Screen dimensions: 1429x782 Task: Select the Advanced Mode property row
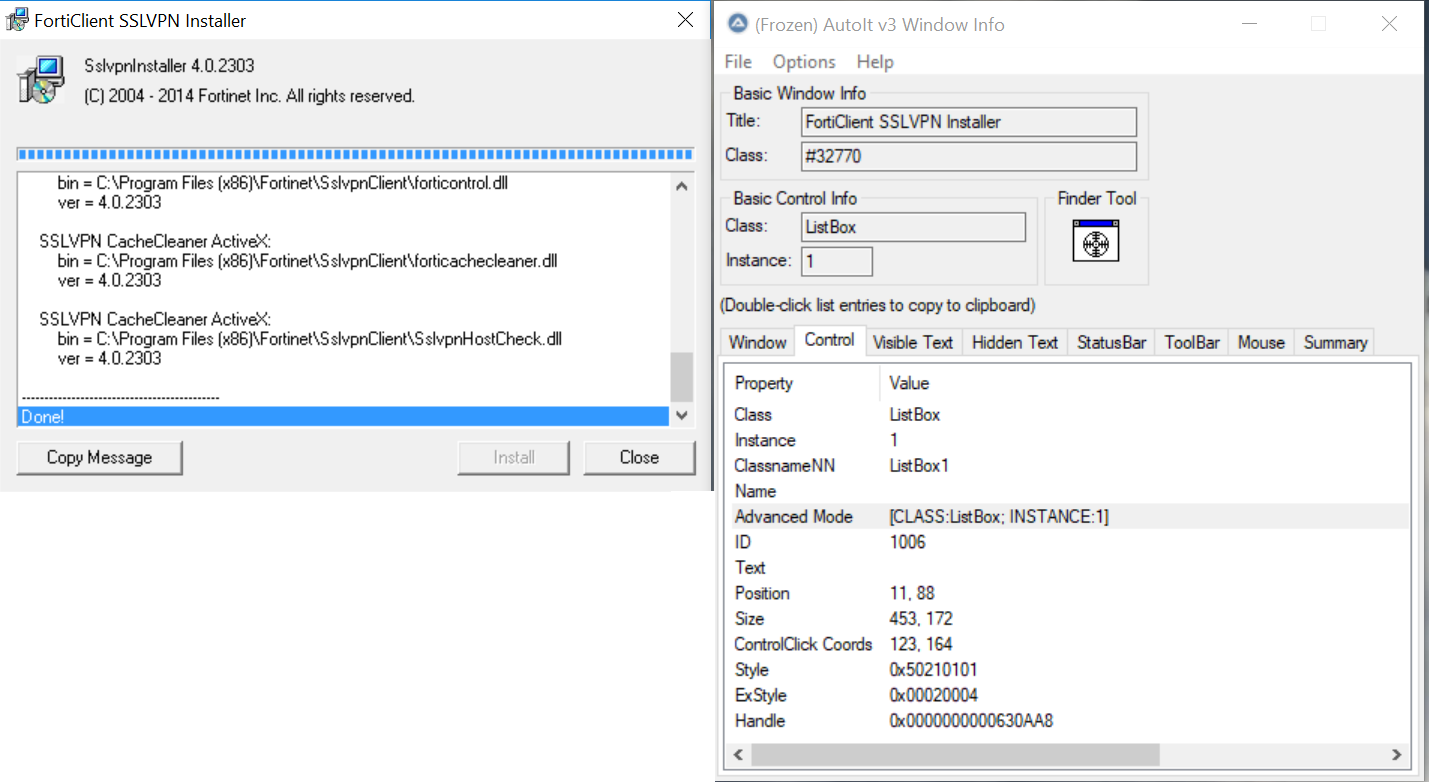click(1068, 516)
